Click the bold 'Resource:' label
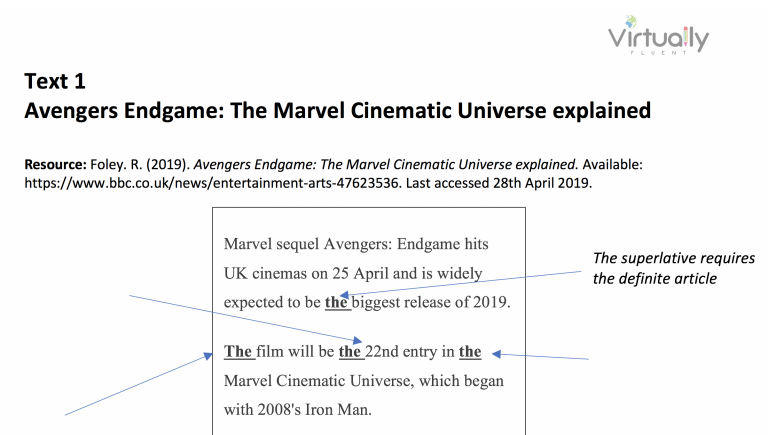 tap(55, 164)
